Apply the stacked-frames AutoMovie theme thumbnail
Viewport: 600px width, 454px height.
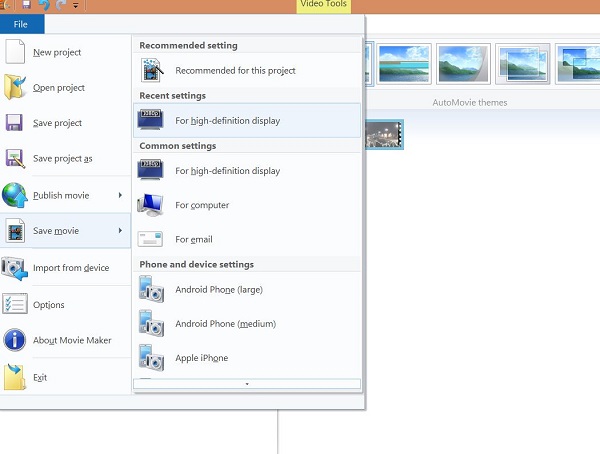(x=523, y=64)
